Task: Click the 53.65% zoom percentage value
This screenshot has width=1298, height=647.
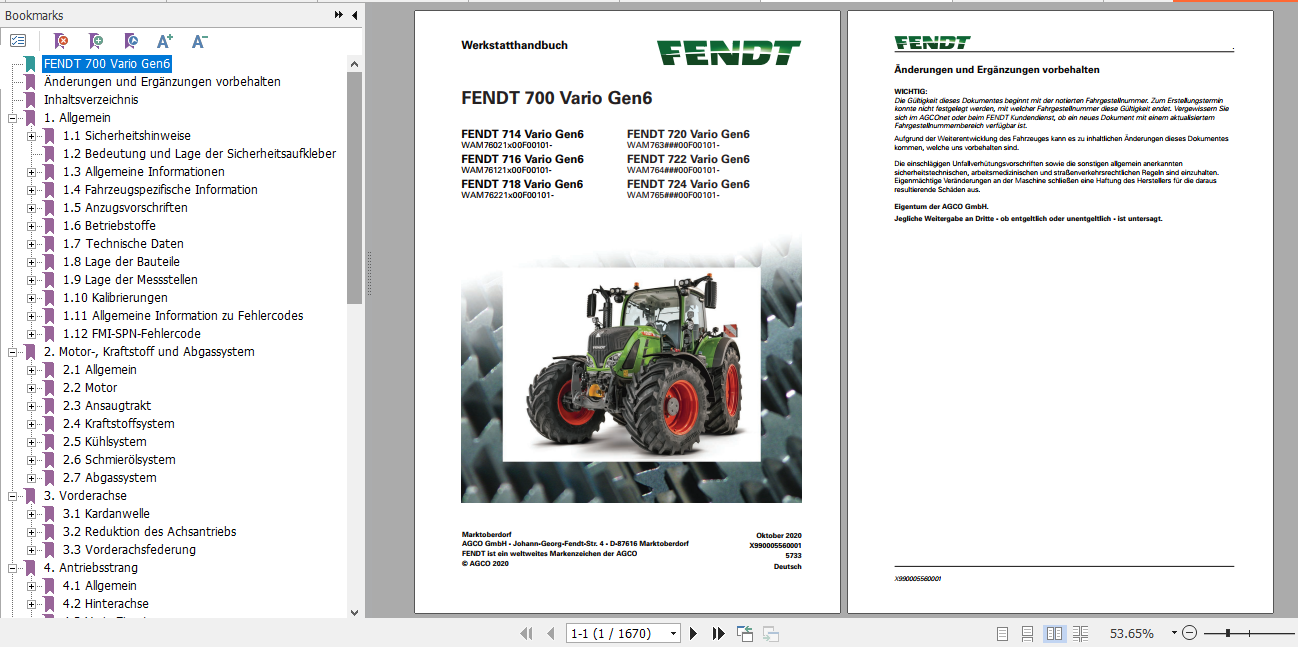Action: 1132,633
